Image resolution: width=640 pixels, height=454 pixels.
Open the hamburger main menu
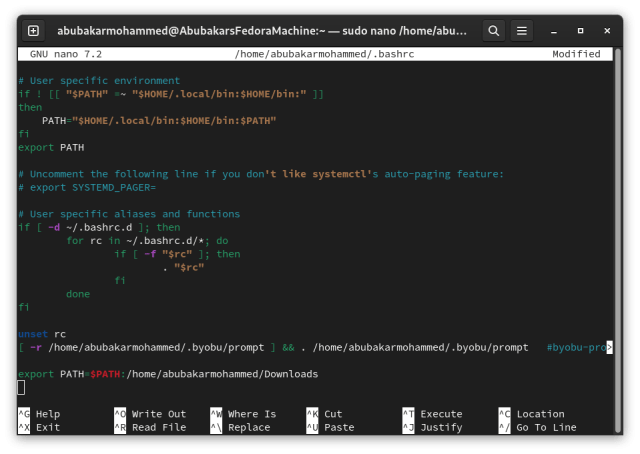522,31
